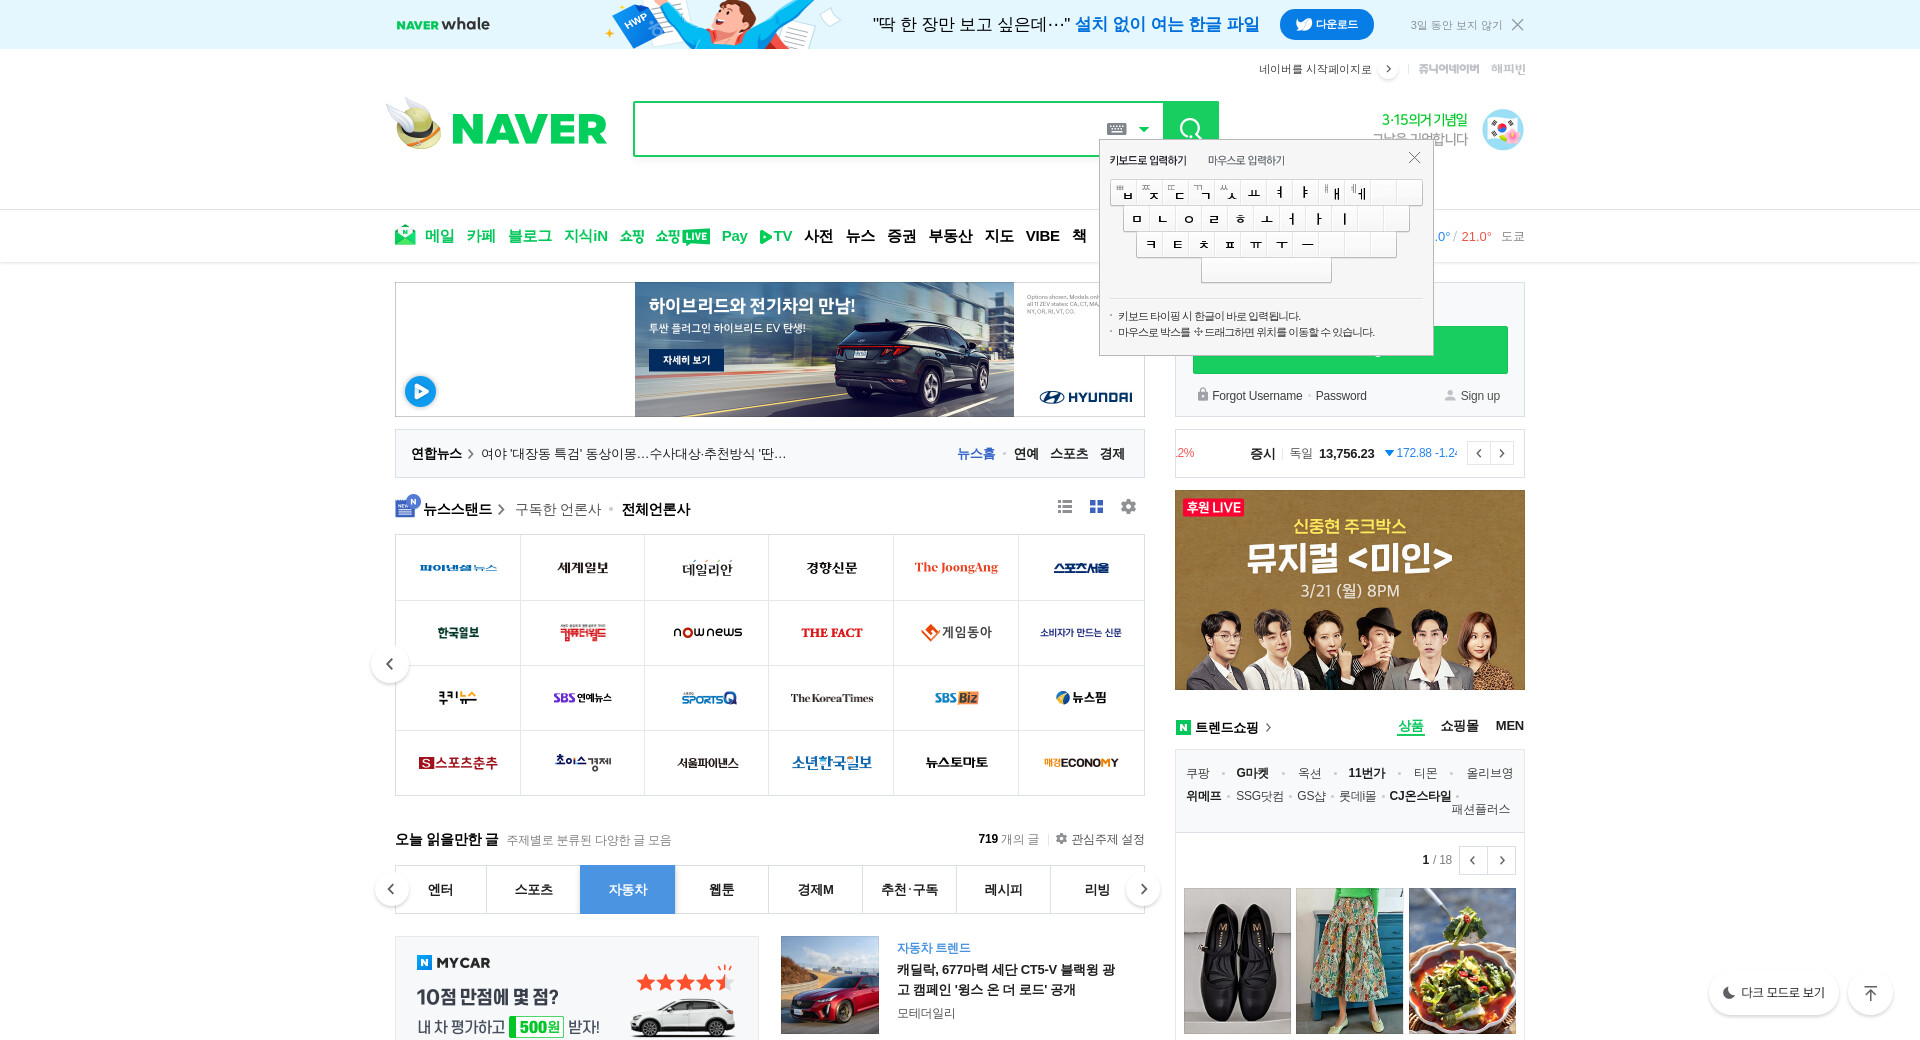
Task: Open THE FACT press logo
Action: pyautogui.click(x=831, y=633)
